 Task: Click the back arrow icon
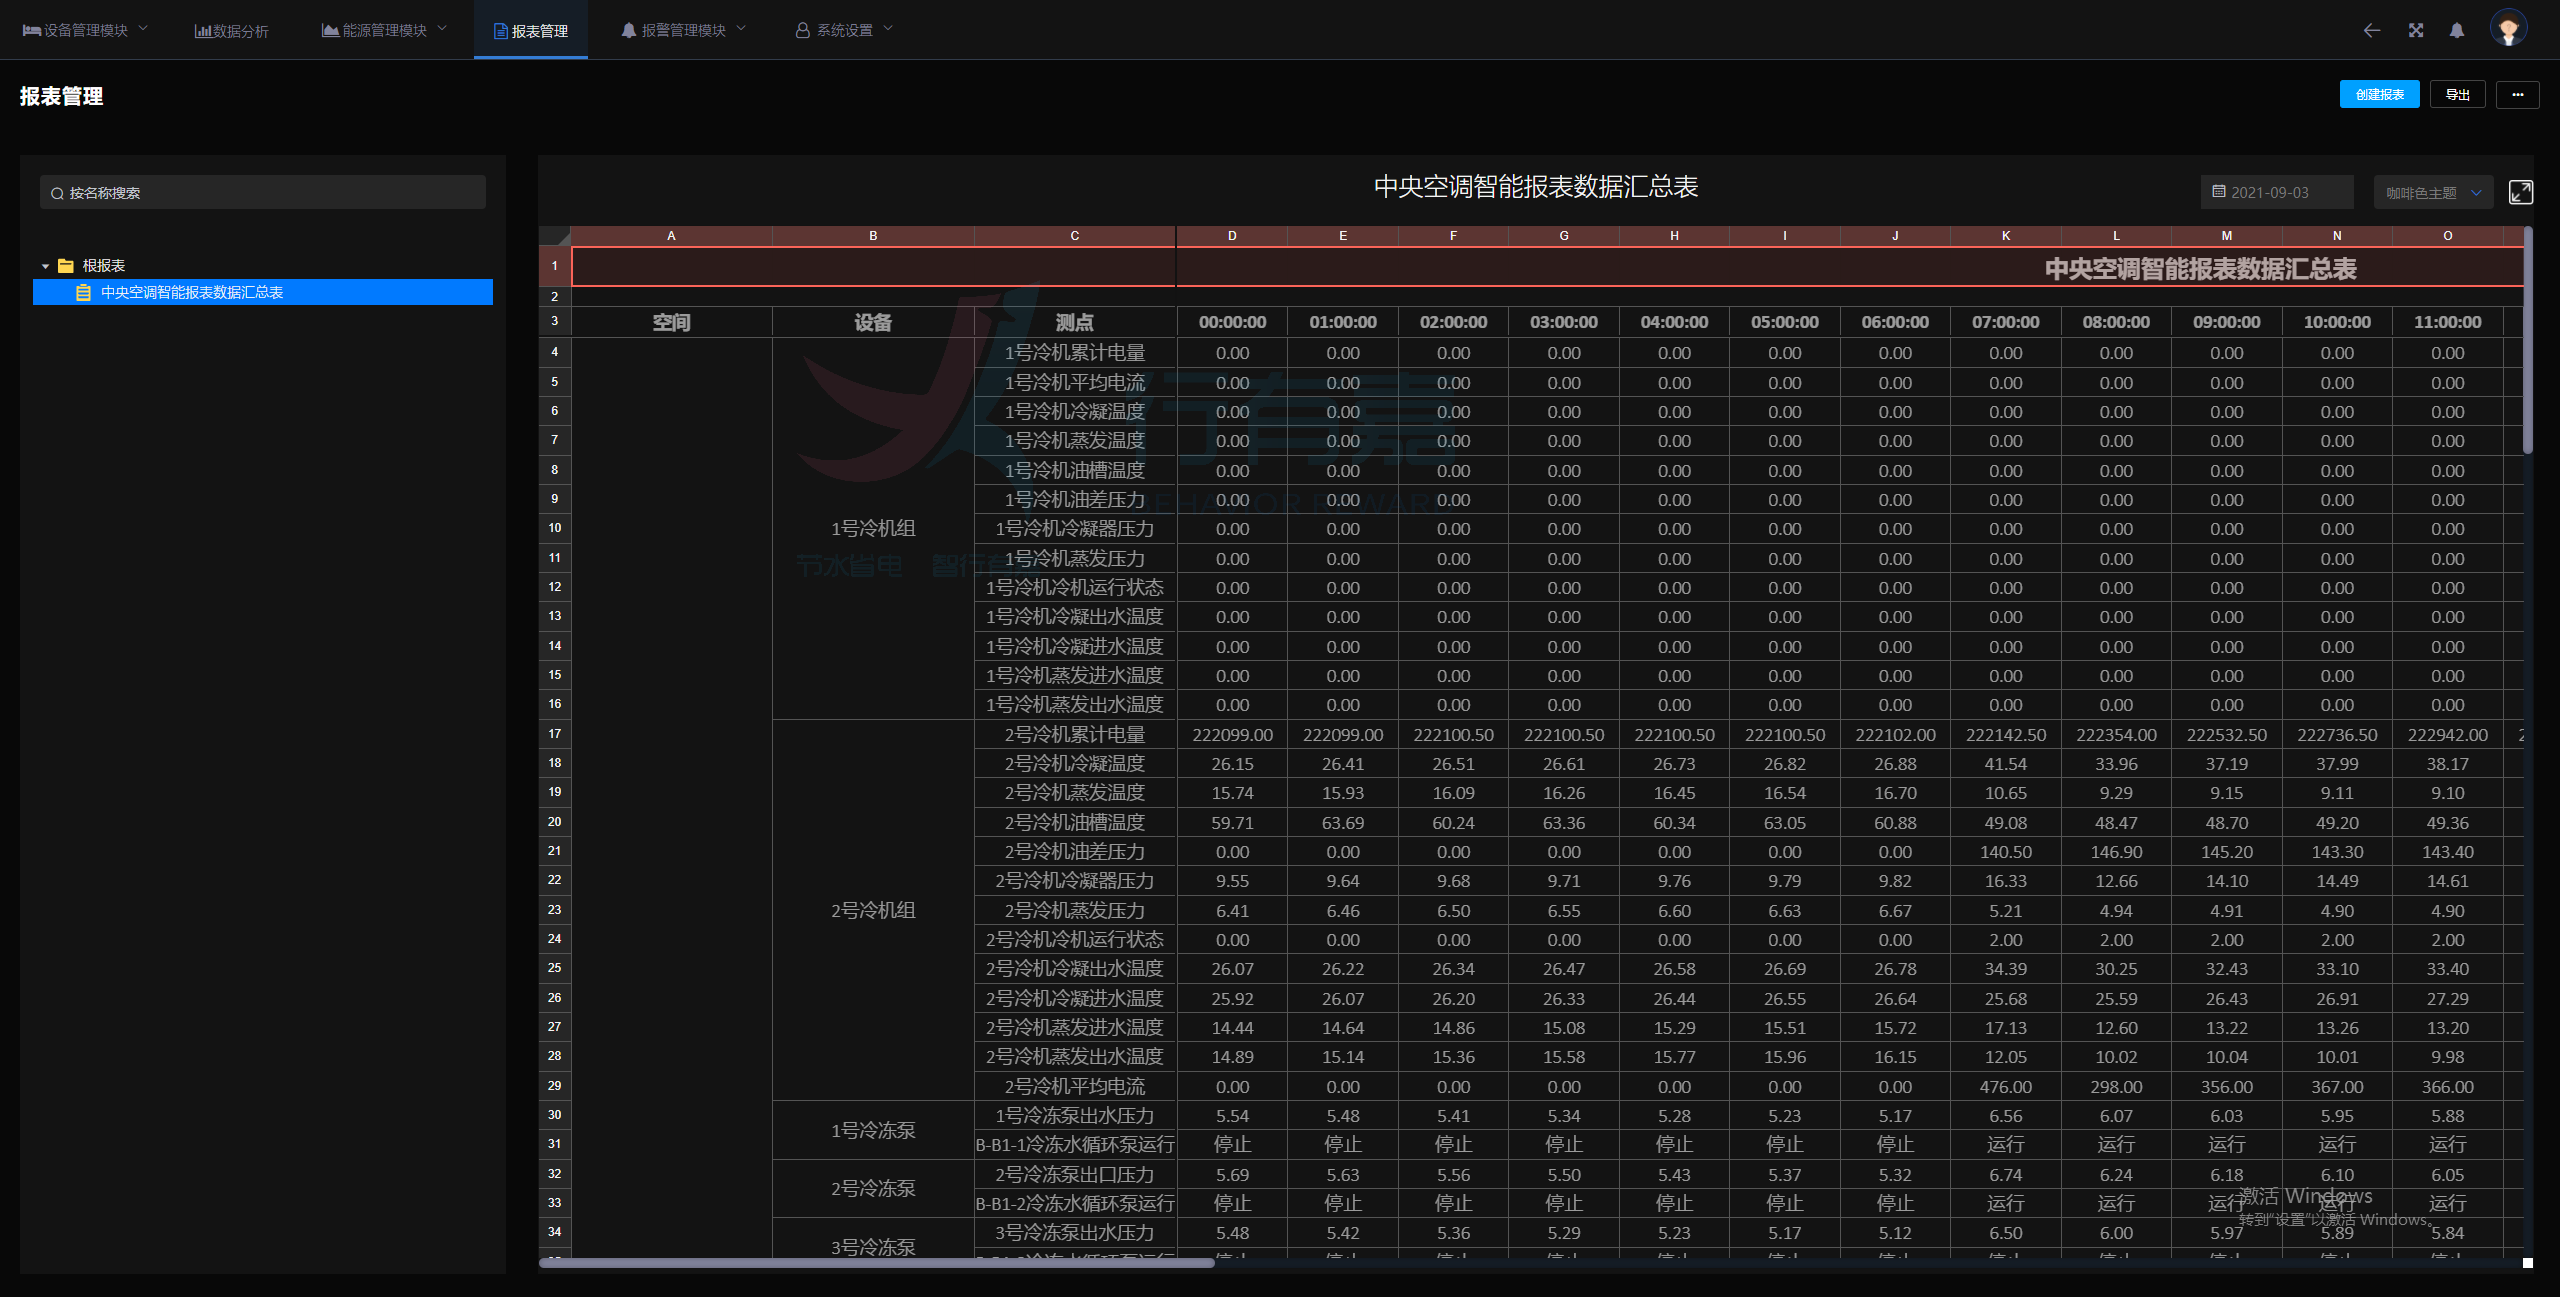tap(2372, 30)
